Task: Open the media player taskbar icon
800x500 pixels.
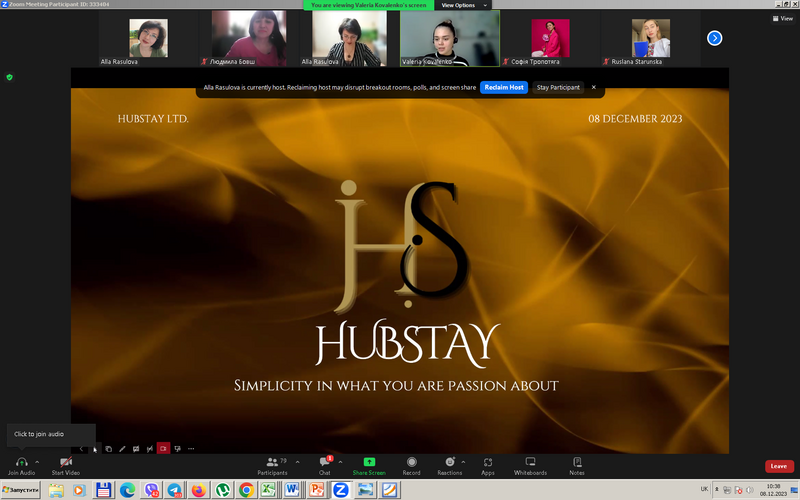Action: point(79,490)
